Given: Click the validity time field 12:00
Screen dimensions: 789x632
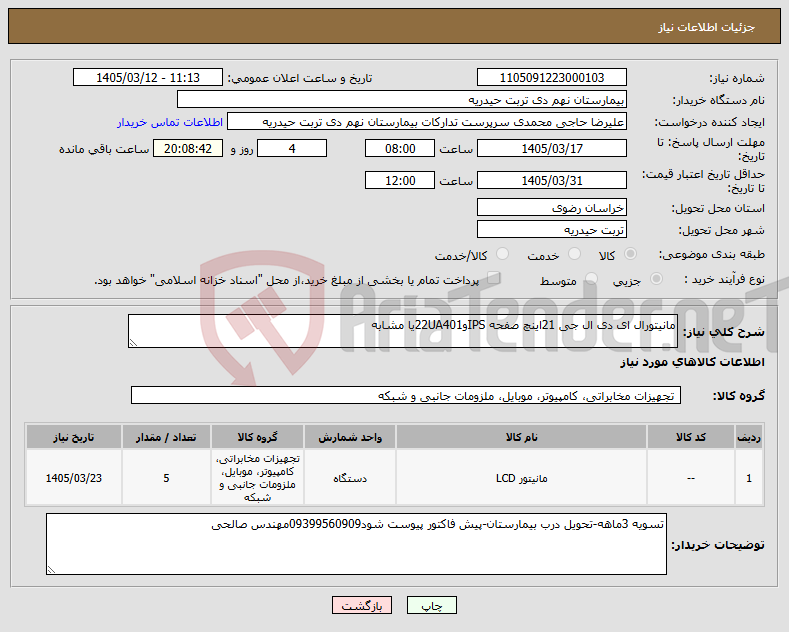Looking at the screenshot, I should [400, 180].
